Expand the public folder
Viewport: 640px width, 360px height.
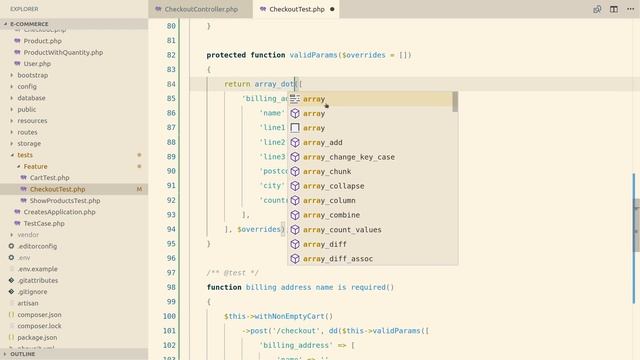(27, 109)
